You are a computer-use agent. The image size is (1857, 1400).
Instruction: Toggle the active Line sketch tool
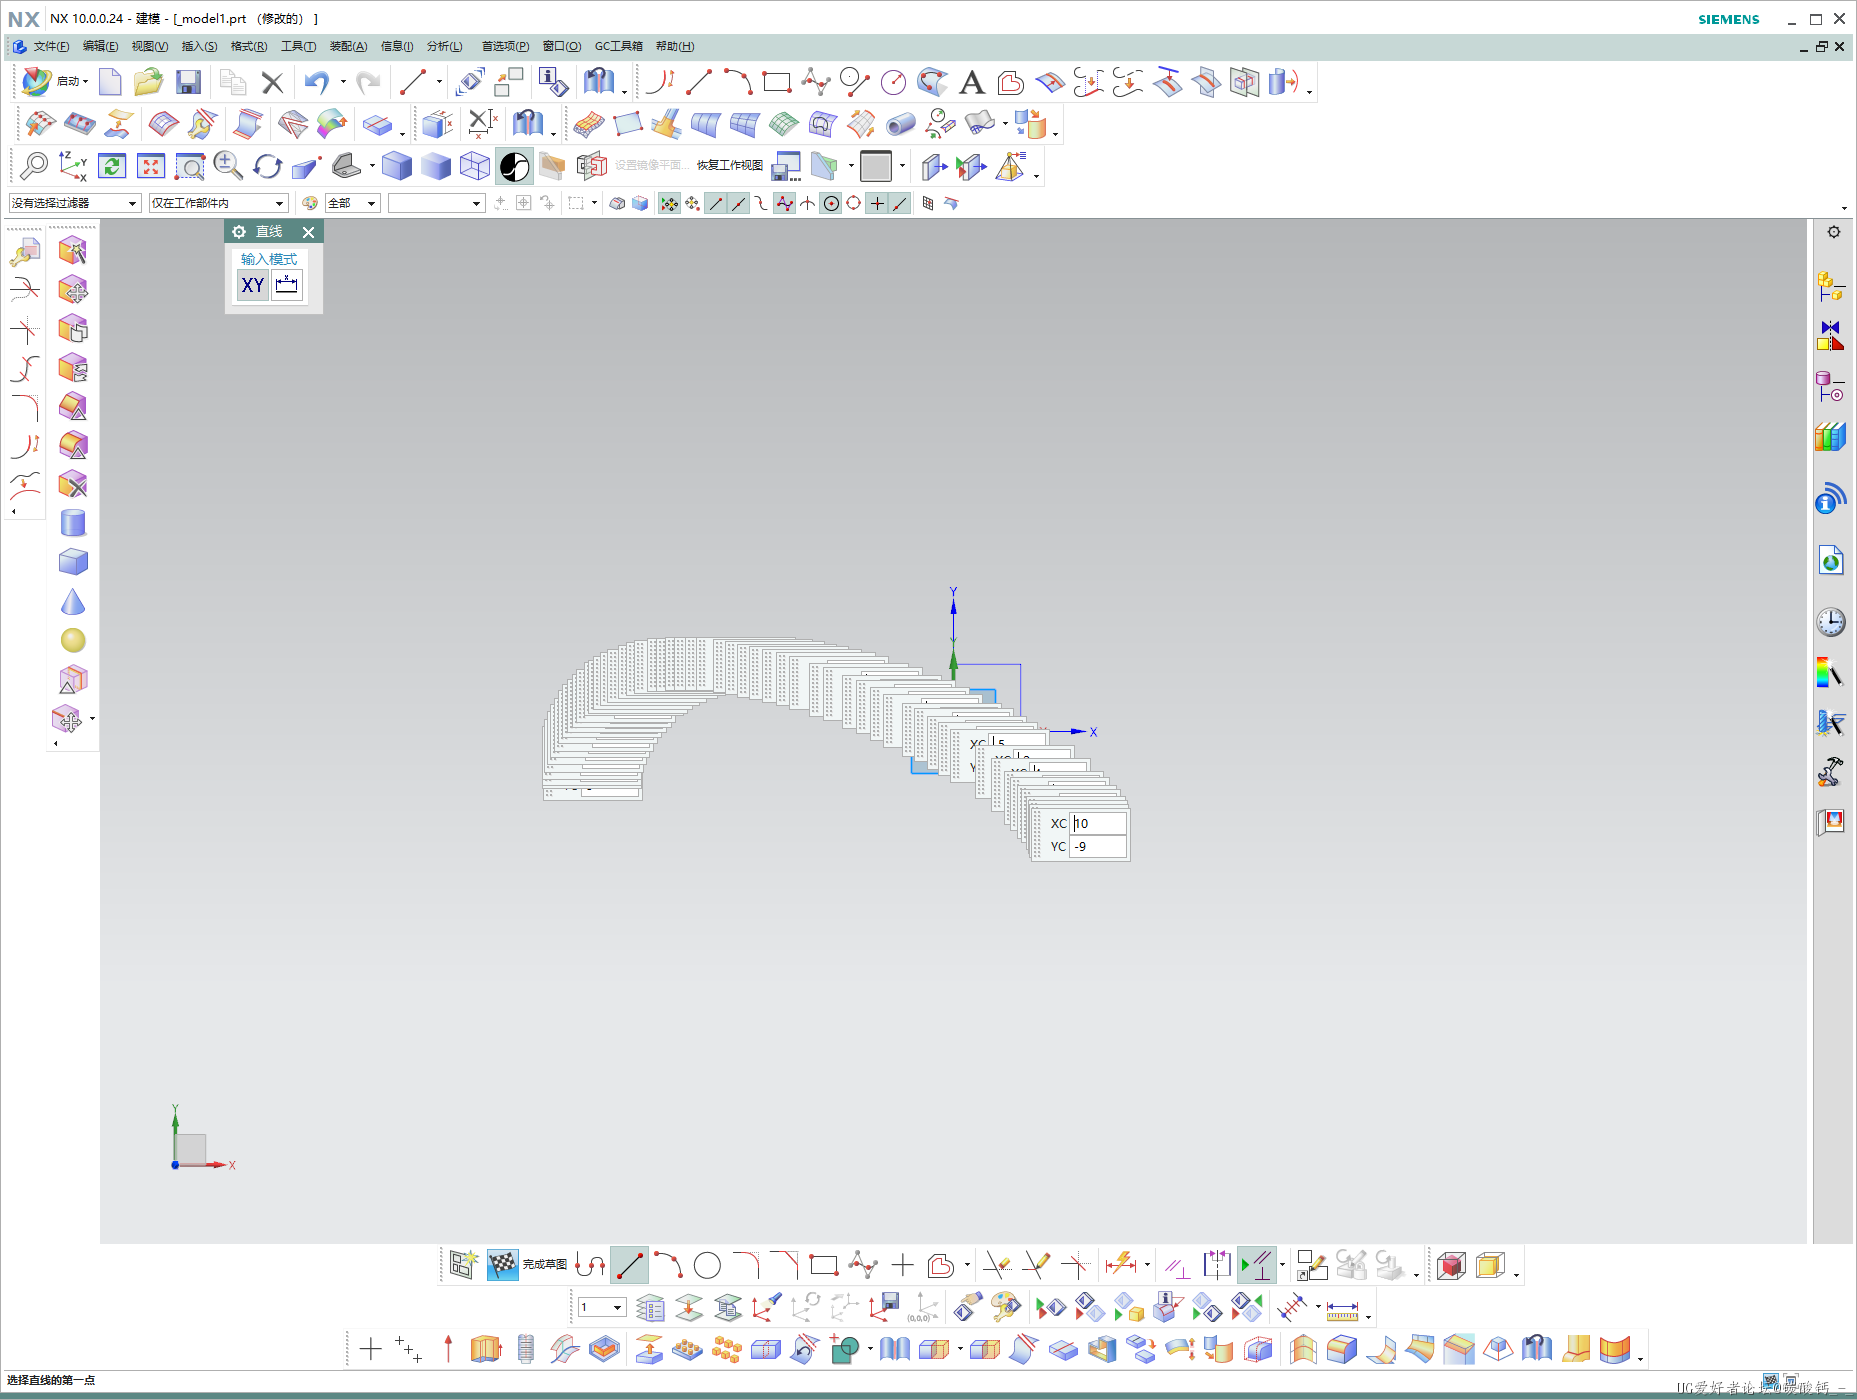click(629, 1266)
